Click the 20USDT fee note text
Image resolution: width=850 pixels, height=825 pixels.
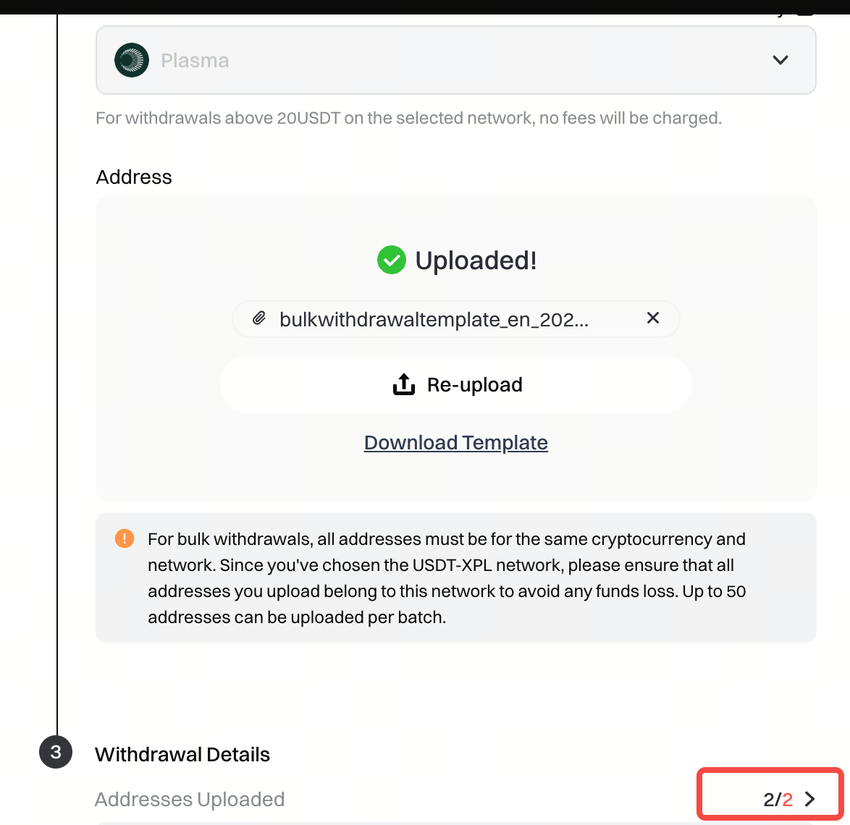408,118
